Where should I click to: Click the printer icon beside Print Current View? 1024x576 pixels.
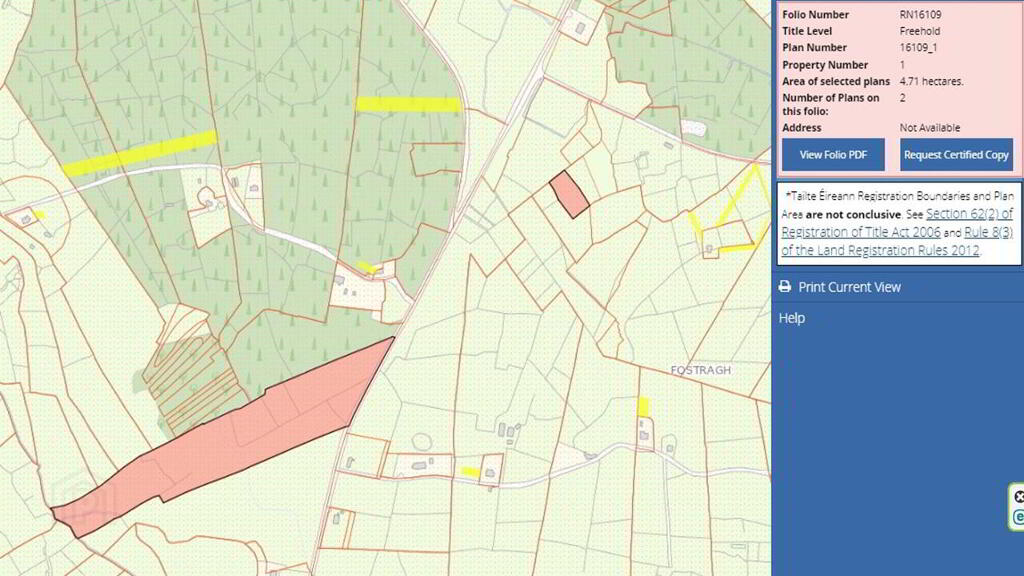(x=785, y=287)
